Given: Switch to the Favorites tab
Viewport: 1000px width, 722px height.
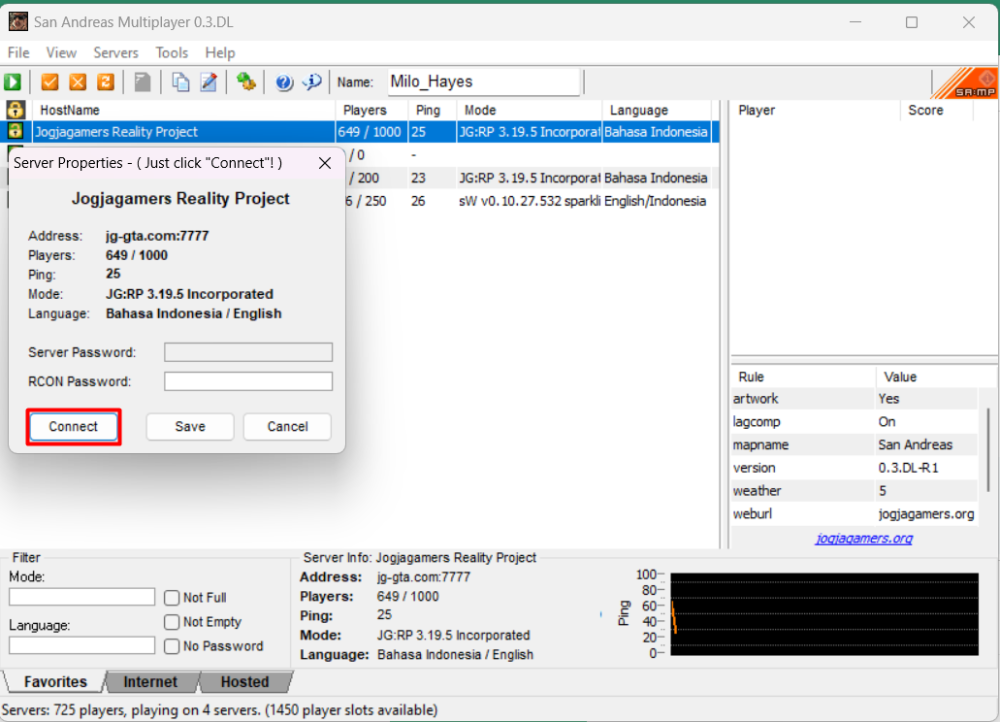Looking at the screenshot, I should pos(55,682).
